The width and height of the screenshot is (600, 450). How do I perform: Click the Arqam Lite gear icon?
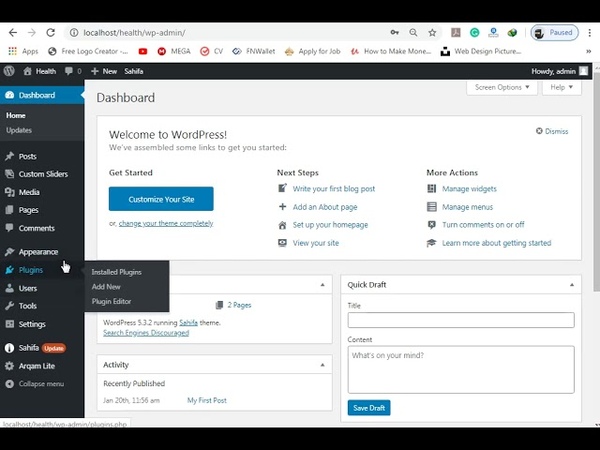click(10, 366)
